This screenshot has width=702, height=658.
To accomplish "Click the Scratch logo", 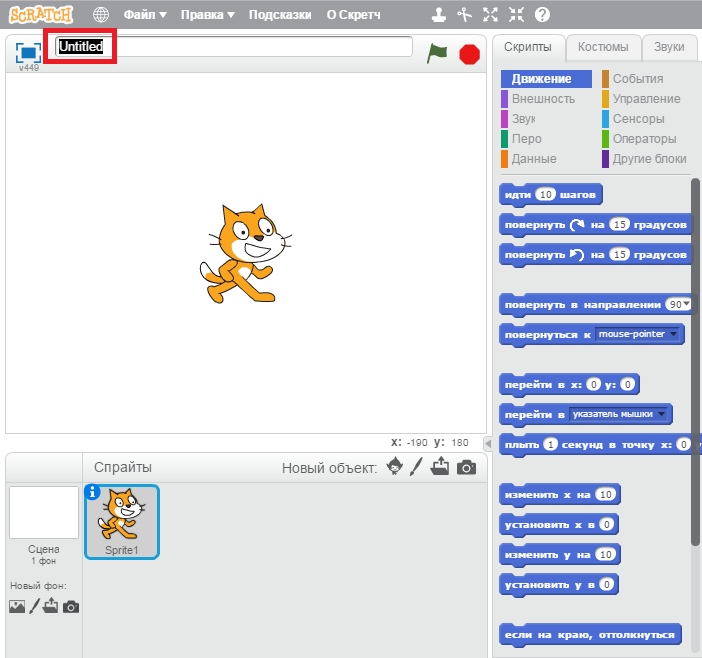I will click(41, 15).
